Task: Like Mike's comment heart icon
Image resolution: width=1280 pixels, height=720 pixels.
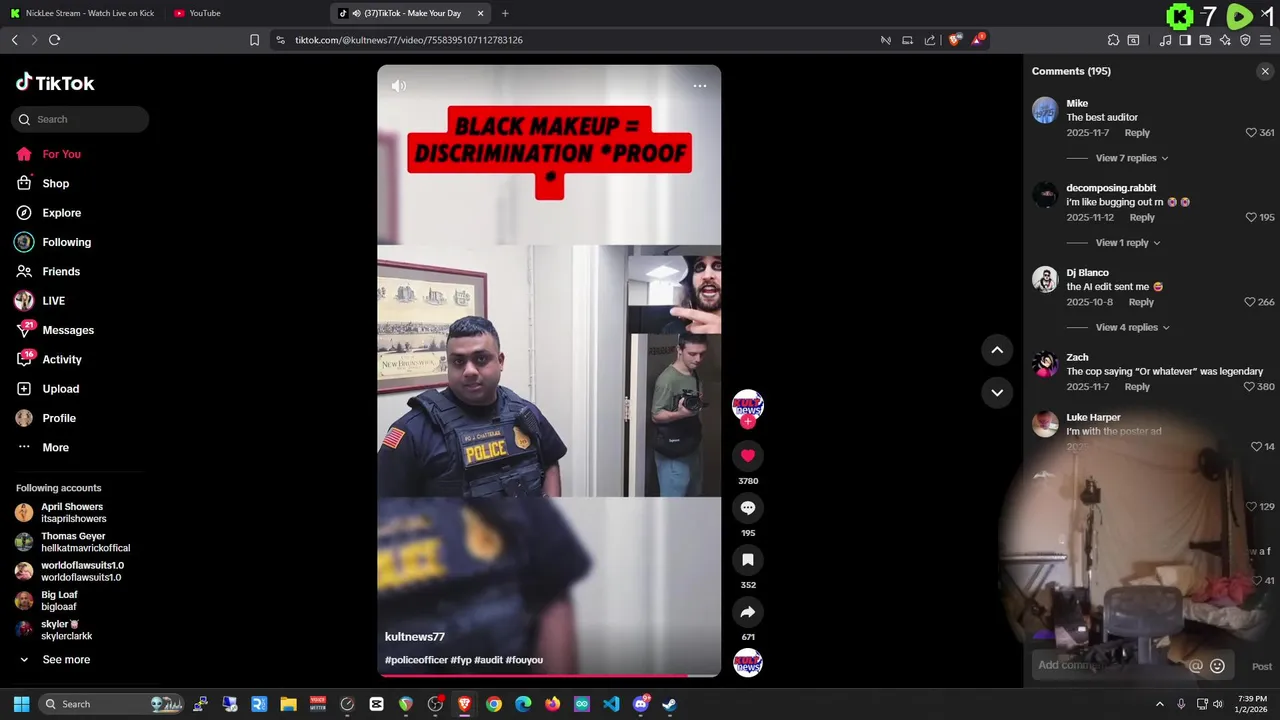Action: tap(1251, 133)
